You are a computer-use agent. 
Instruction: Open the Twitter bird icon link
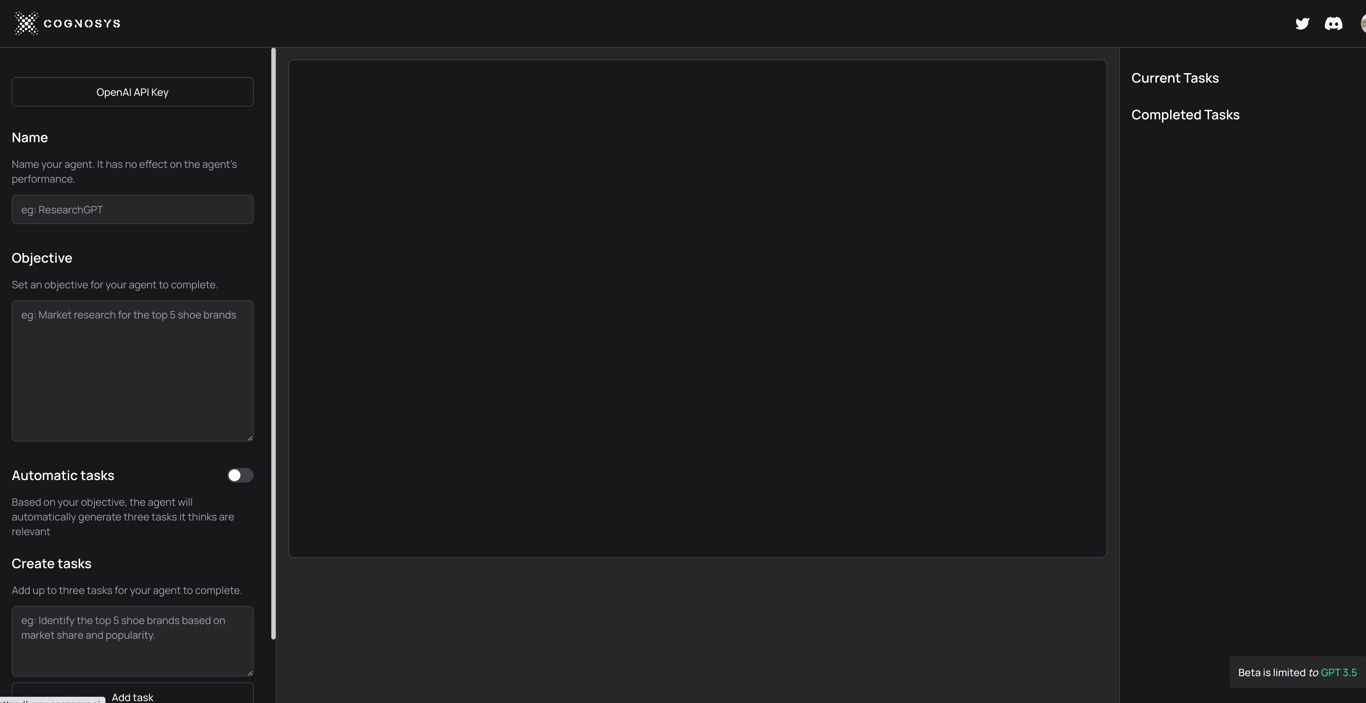[1302, 23]
